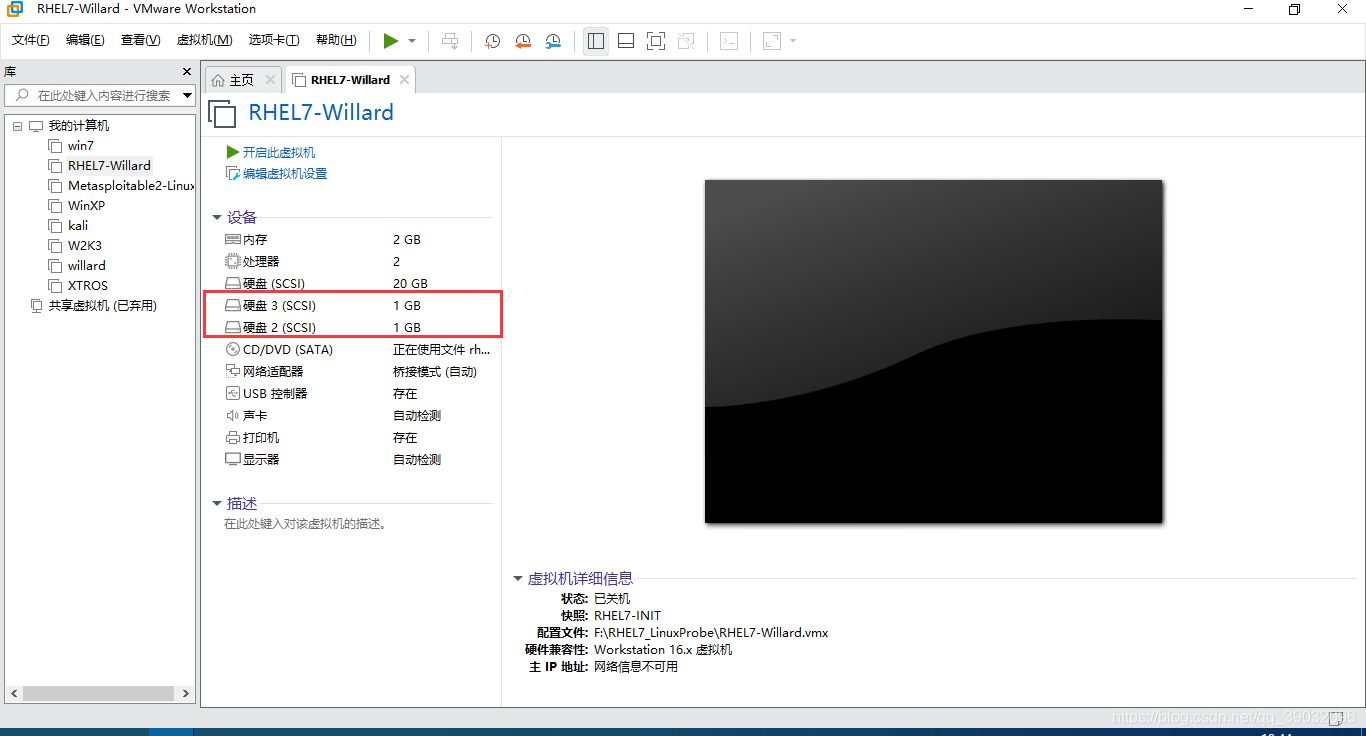Screen dimensions: 1366x736
Task: Collapse the 描述 section
Action: 216,503
